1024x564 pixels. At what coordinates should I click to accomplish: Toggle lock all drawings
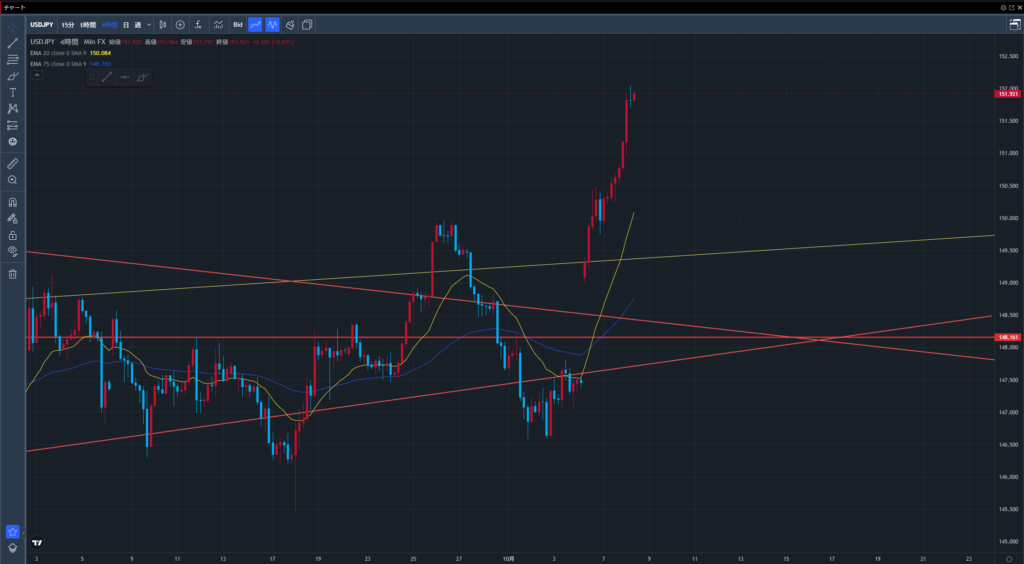coord(13,234)
